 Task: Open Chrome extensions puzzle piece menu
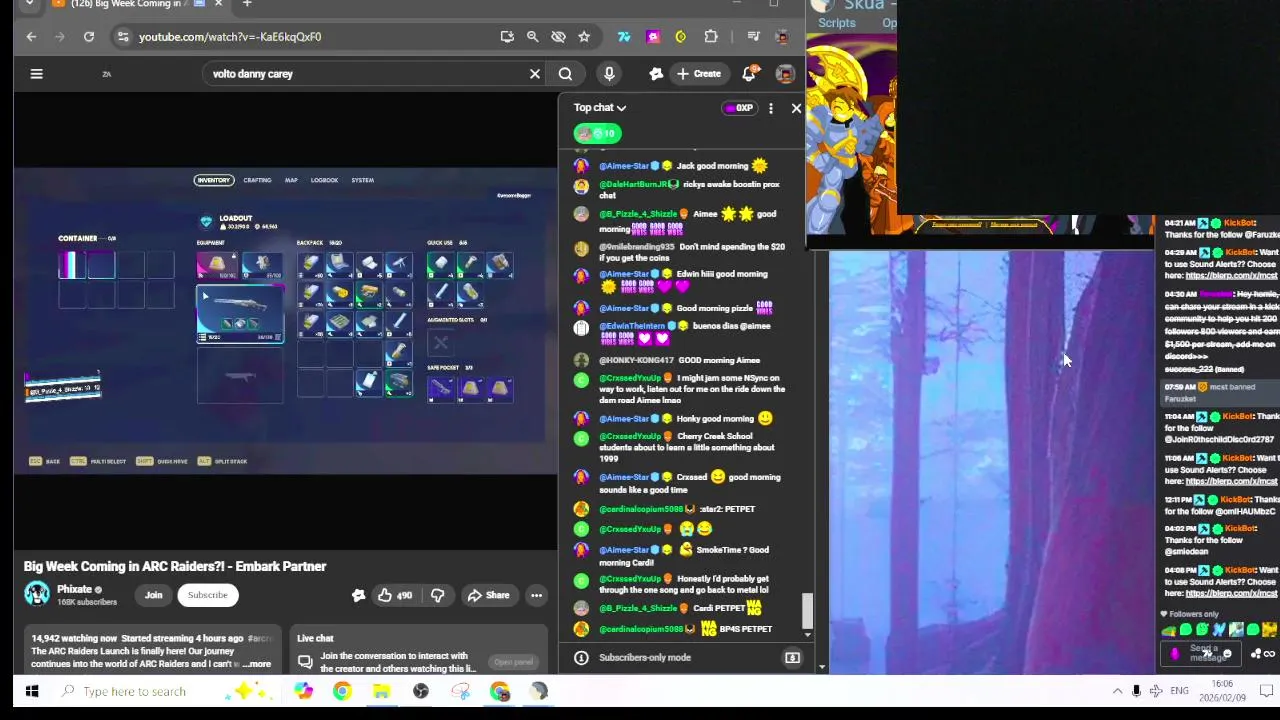tap(711, 37)
